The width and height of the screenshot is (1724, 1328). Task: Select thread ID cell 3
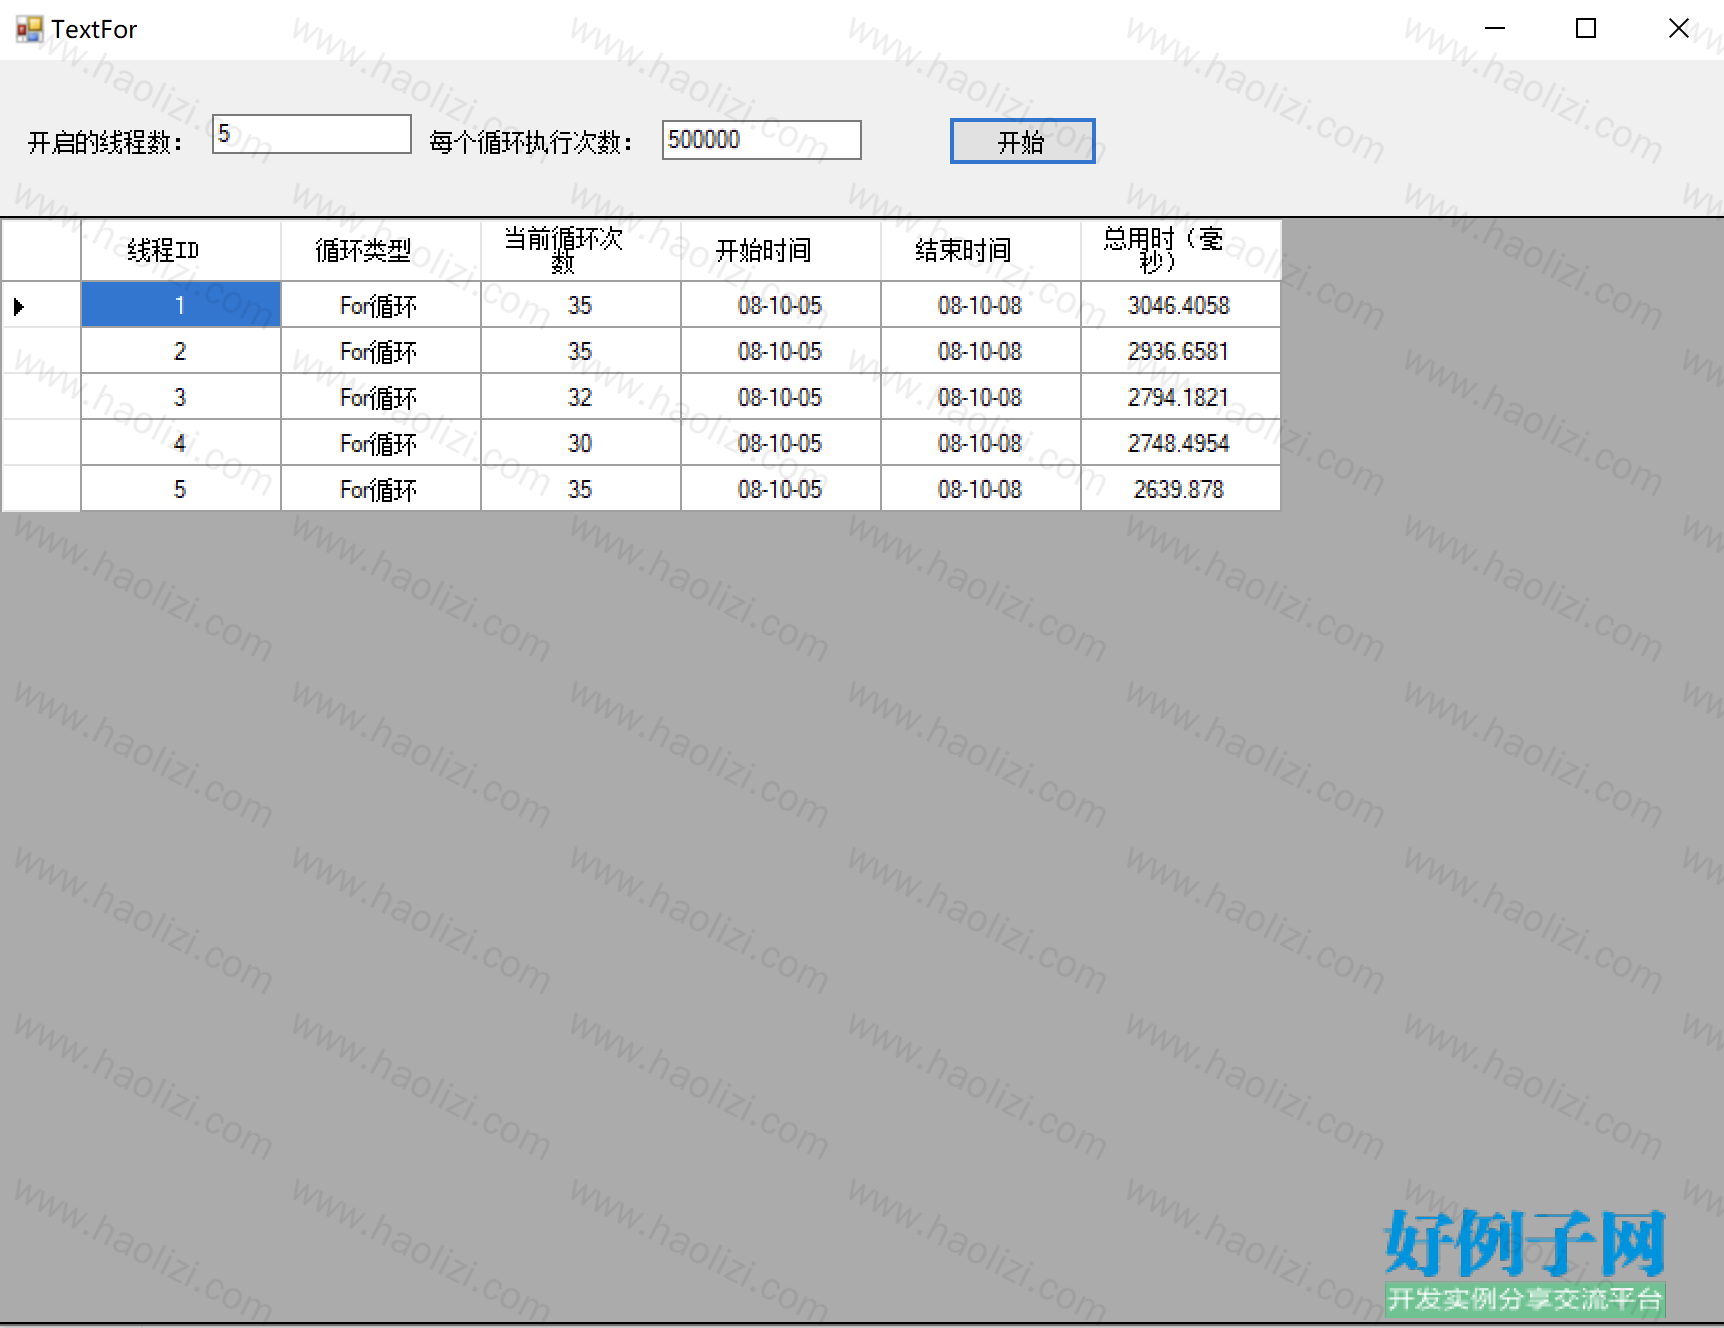pyautogui.click(x=181, y=397)
